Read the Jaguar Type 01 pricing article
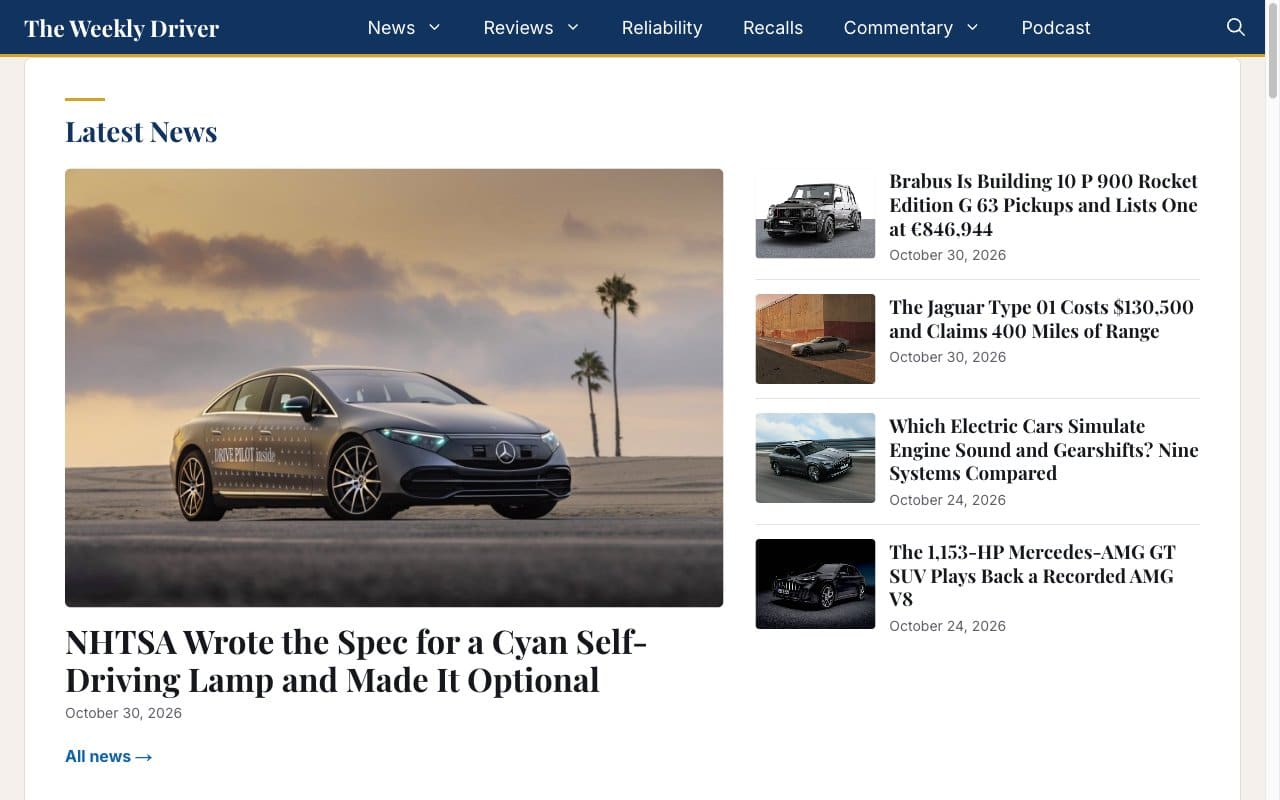This screenshot has width=1280, height=800. [1041, 319]
